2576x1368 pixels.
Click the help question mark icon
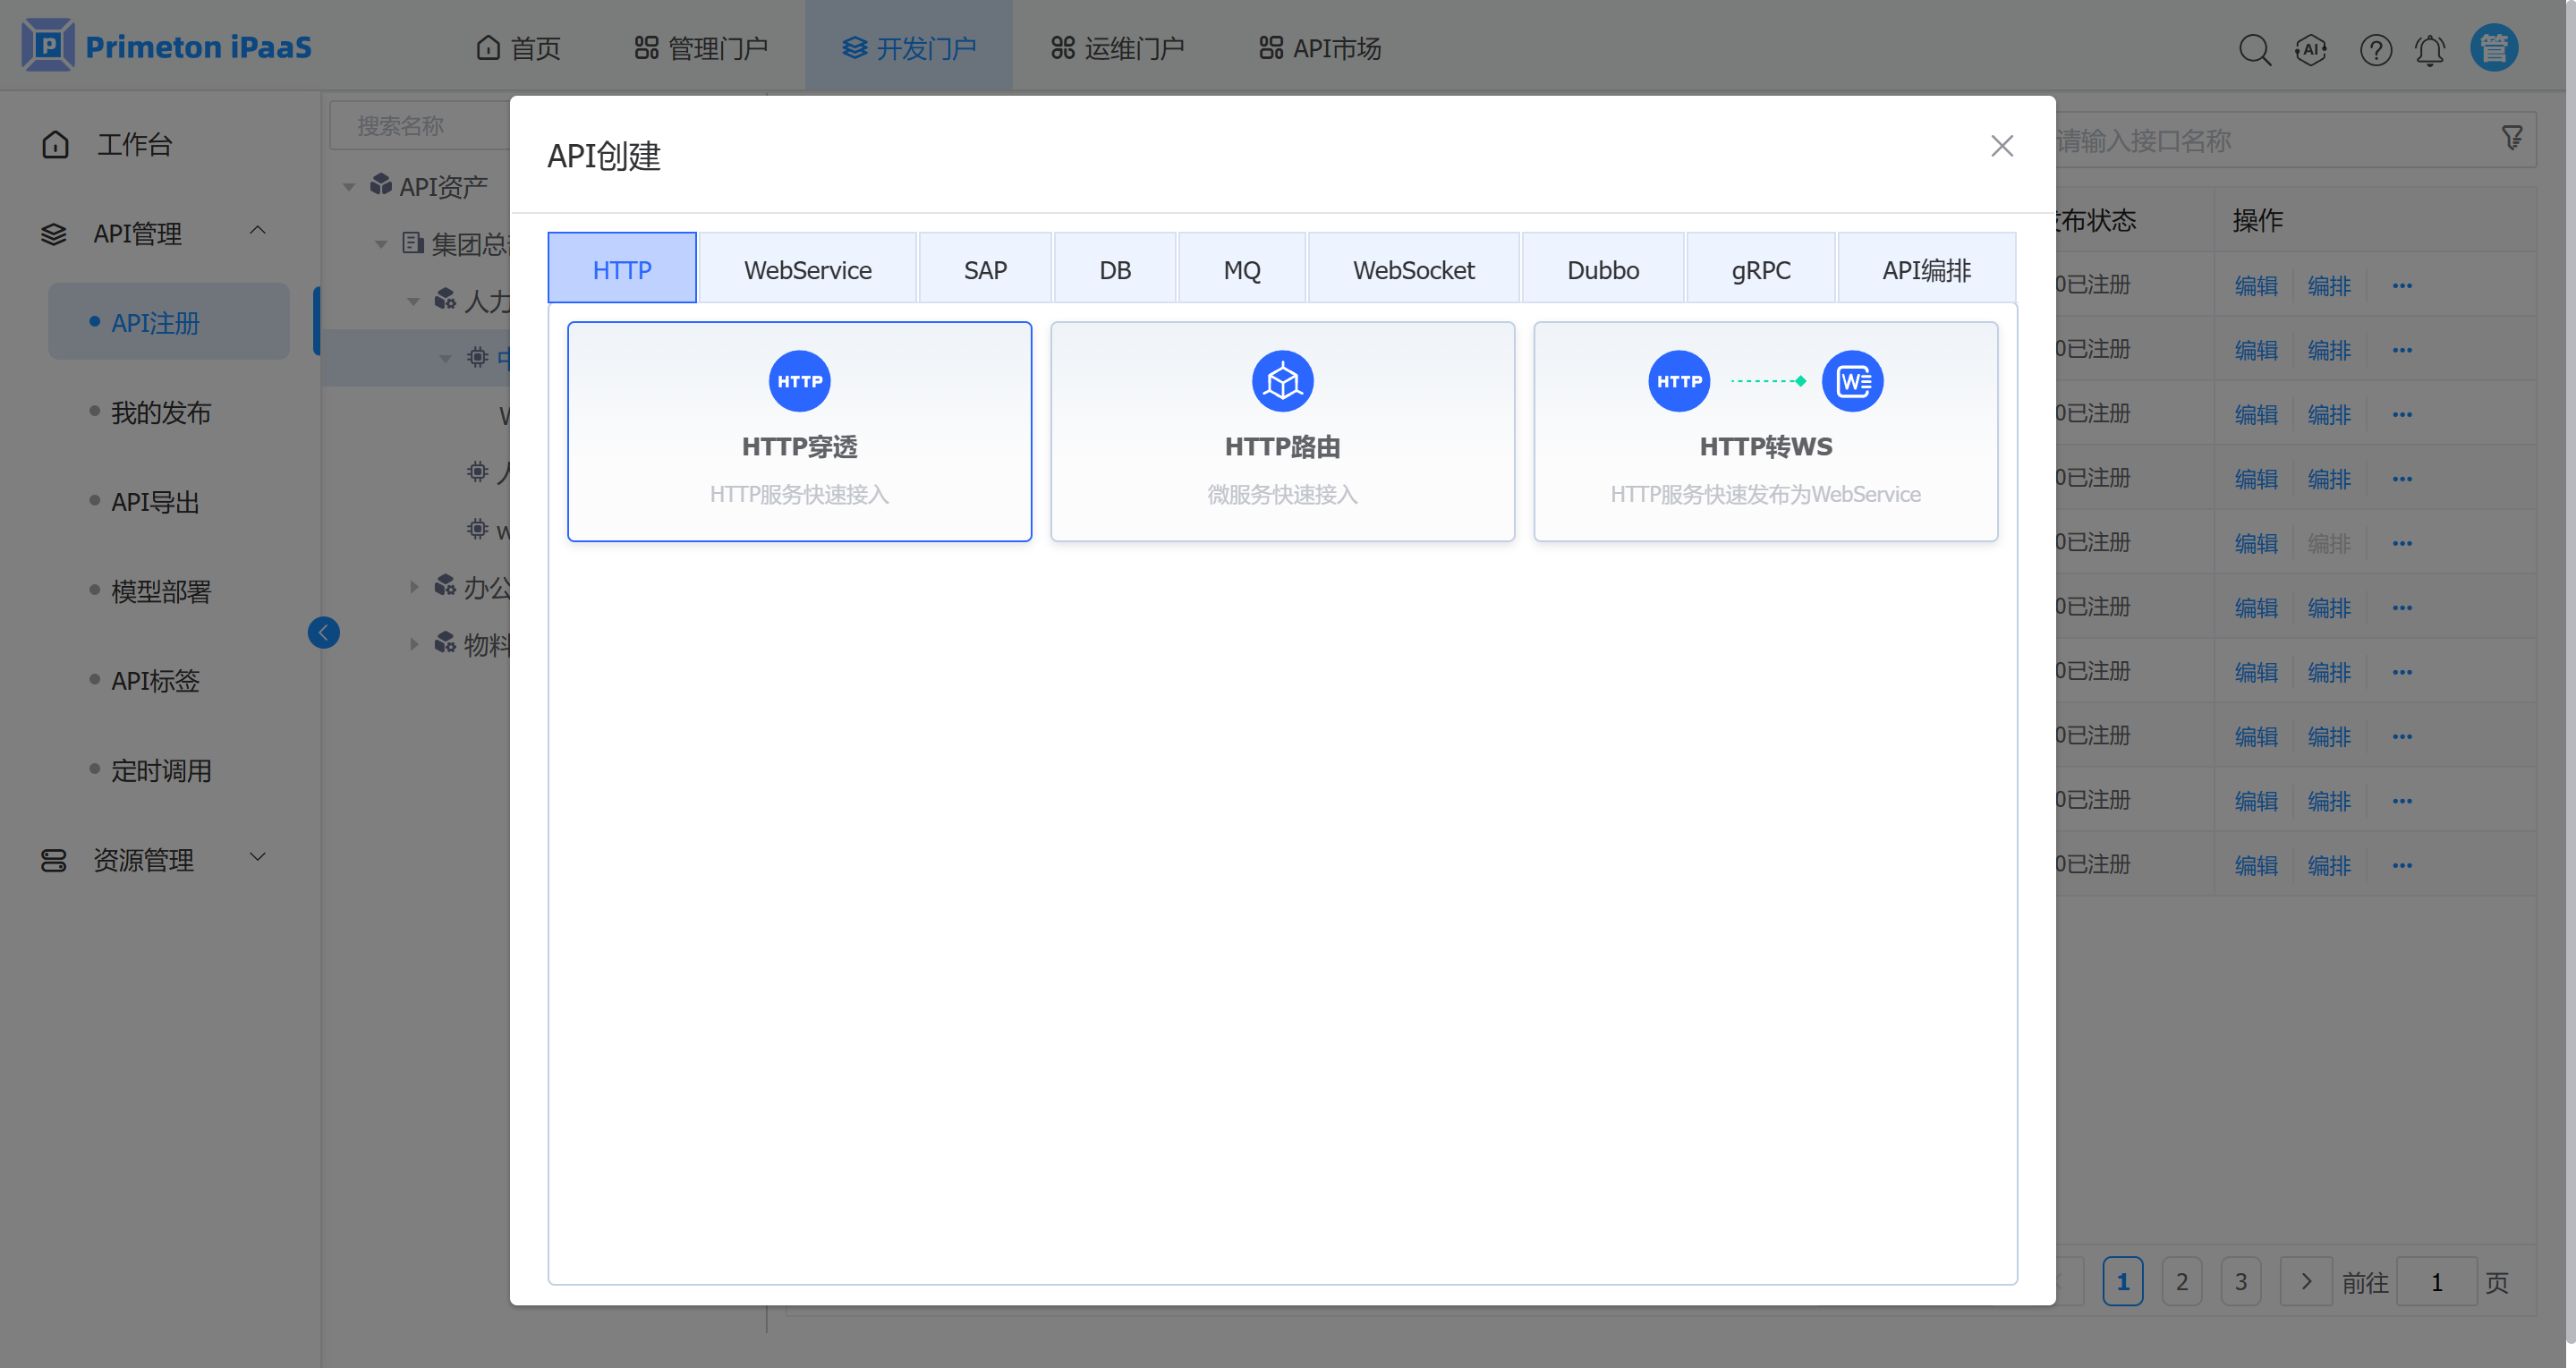point(2375,49)
